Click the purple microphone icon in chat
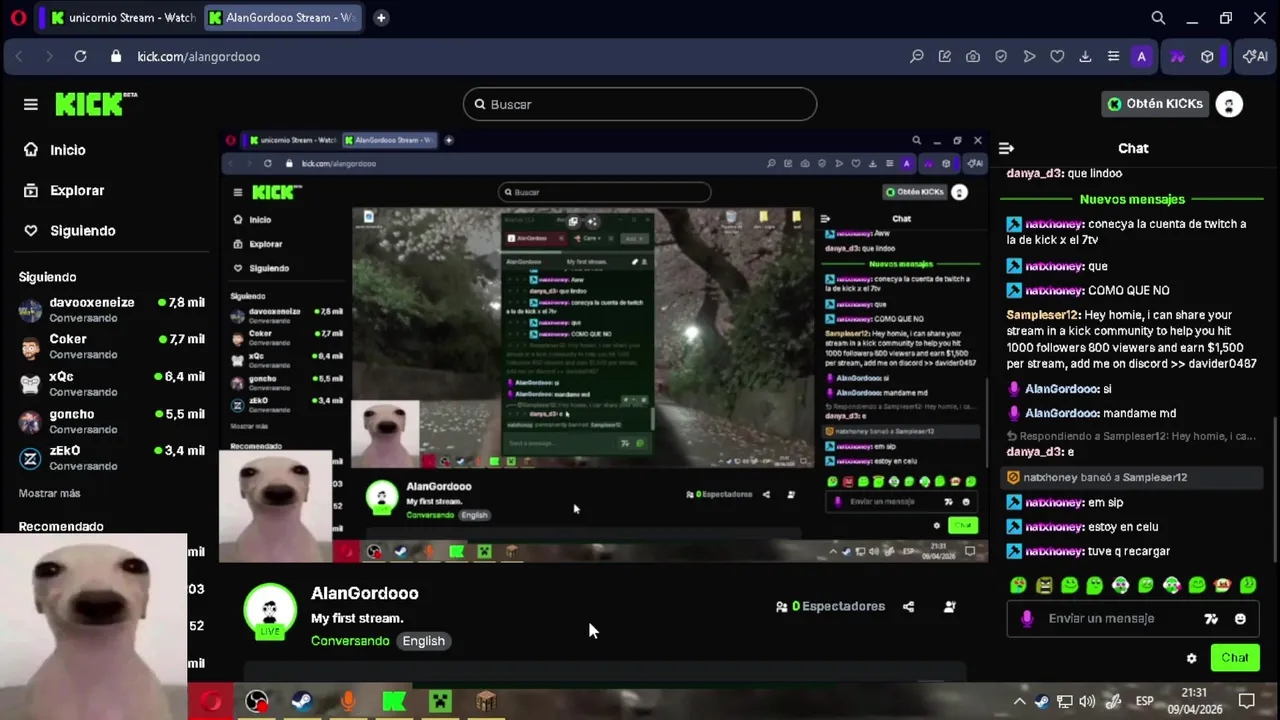1280x720 pixels. [x=1026, y=618]
